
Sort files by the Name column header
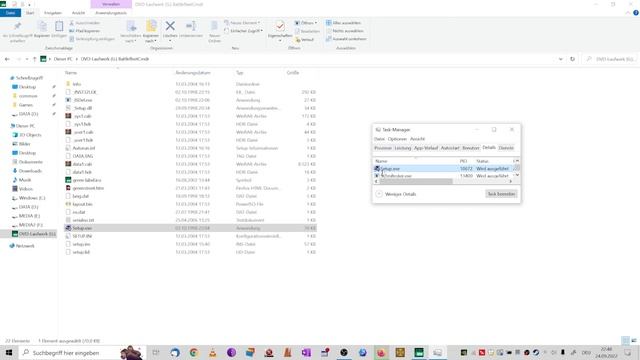[x=71, y=73]
